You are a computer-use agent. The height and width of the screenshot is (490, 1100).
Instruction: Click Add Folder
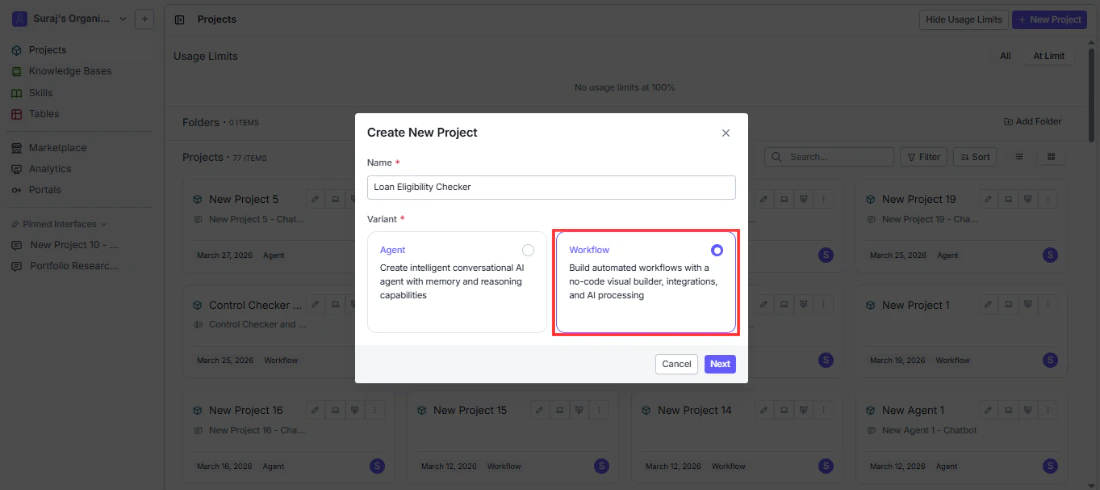(1033, 121)
